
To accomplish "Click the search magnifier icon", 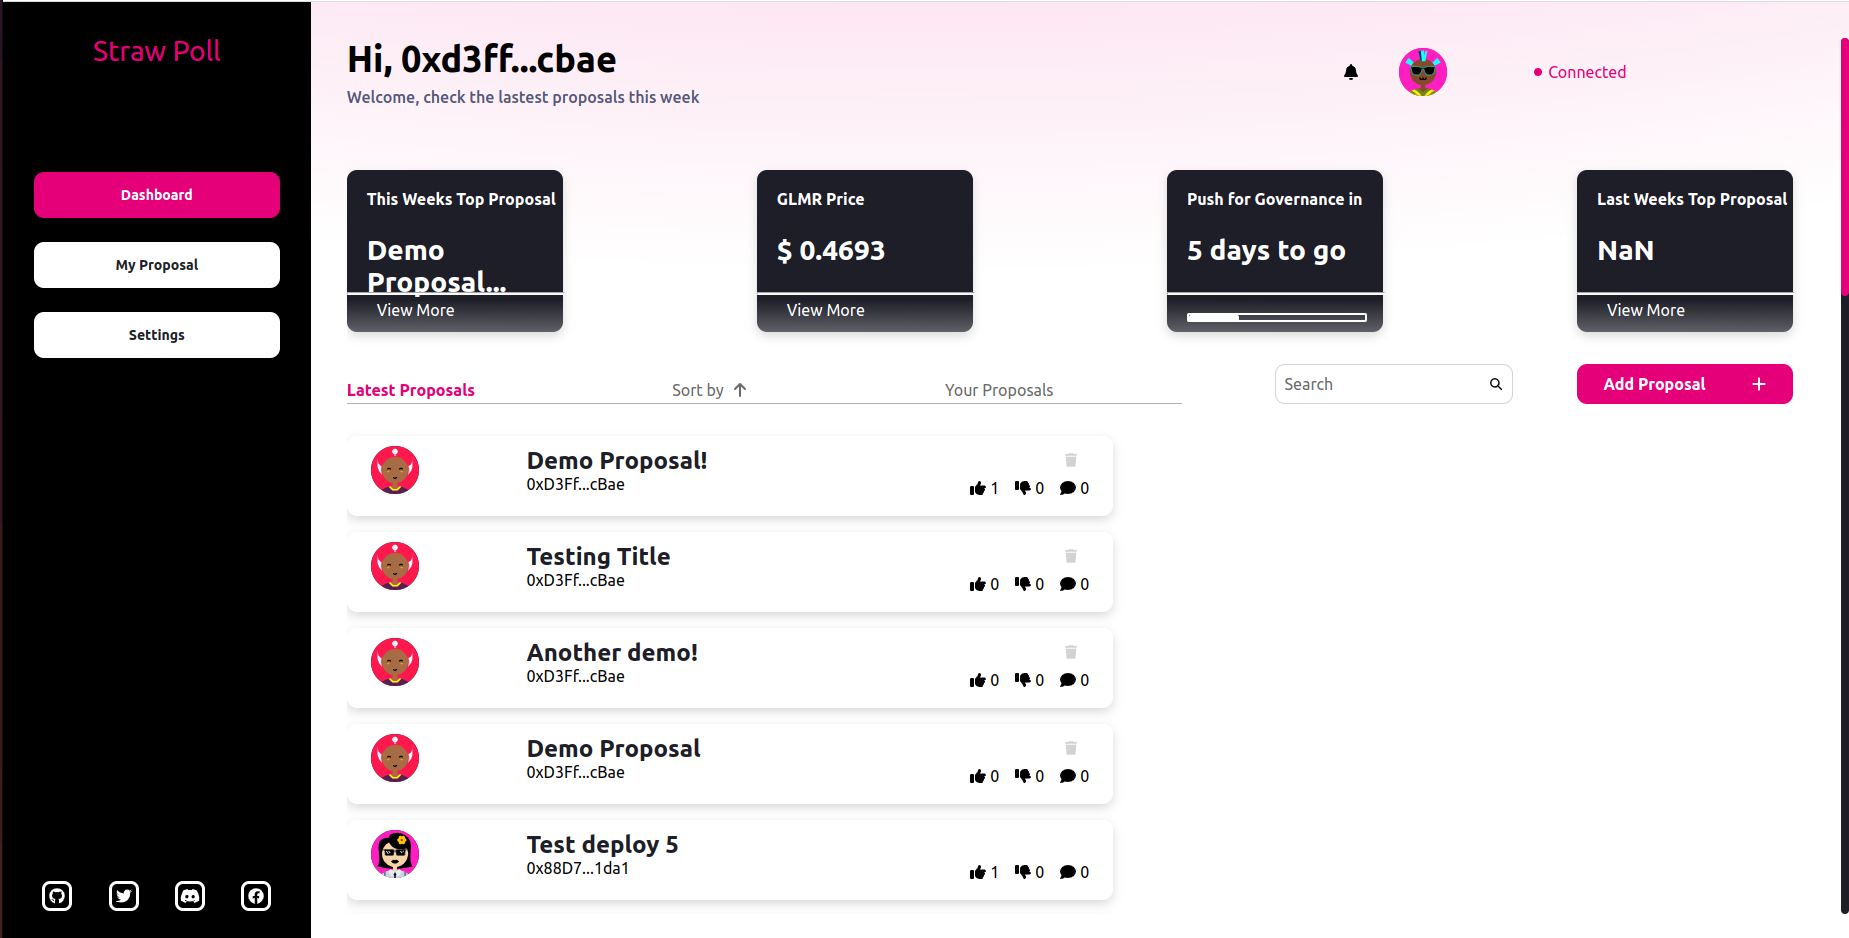I will tap(1495, 383).
